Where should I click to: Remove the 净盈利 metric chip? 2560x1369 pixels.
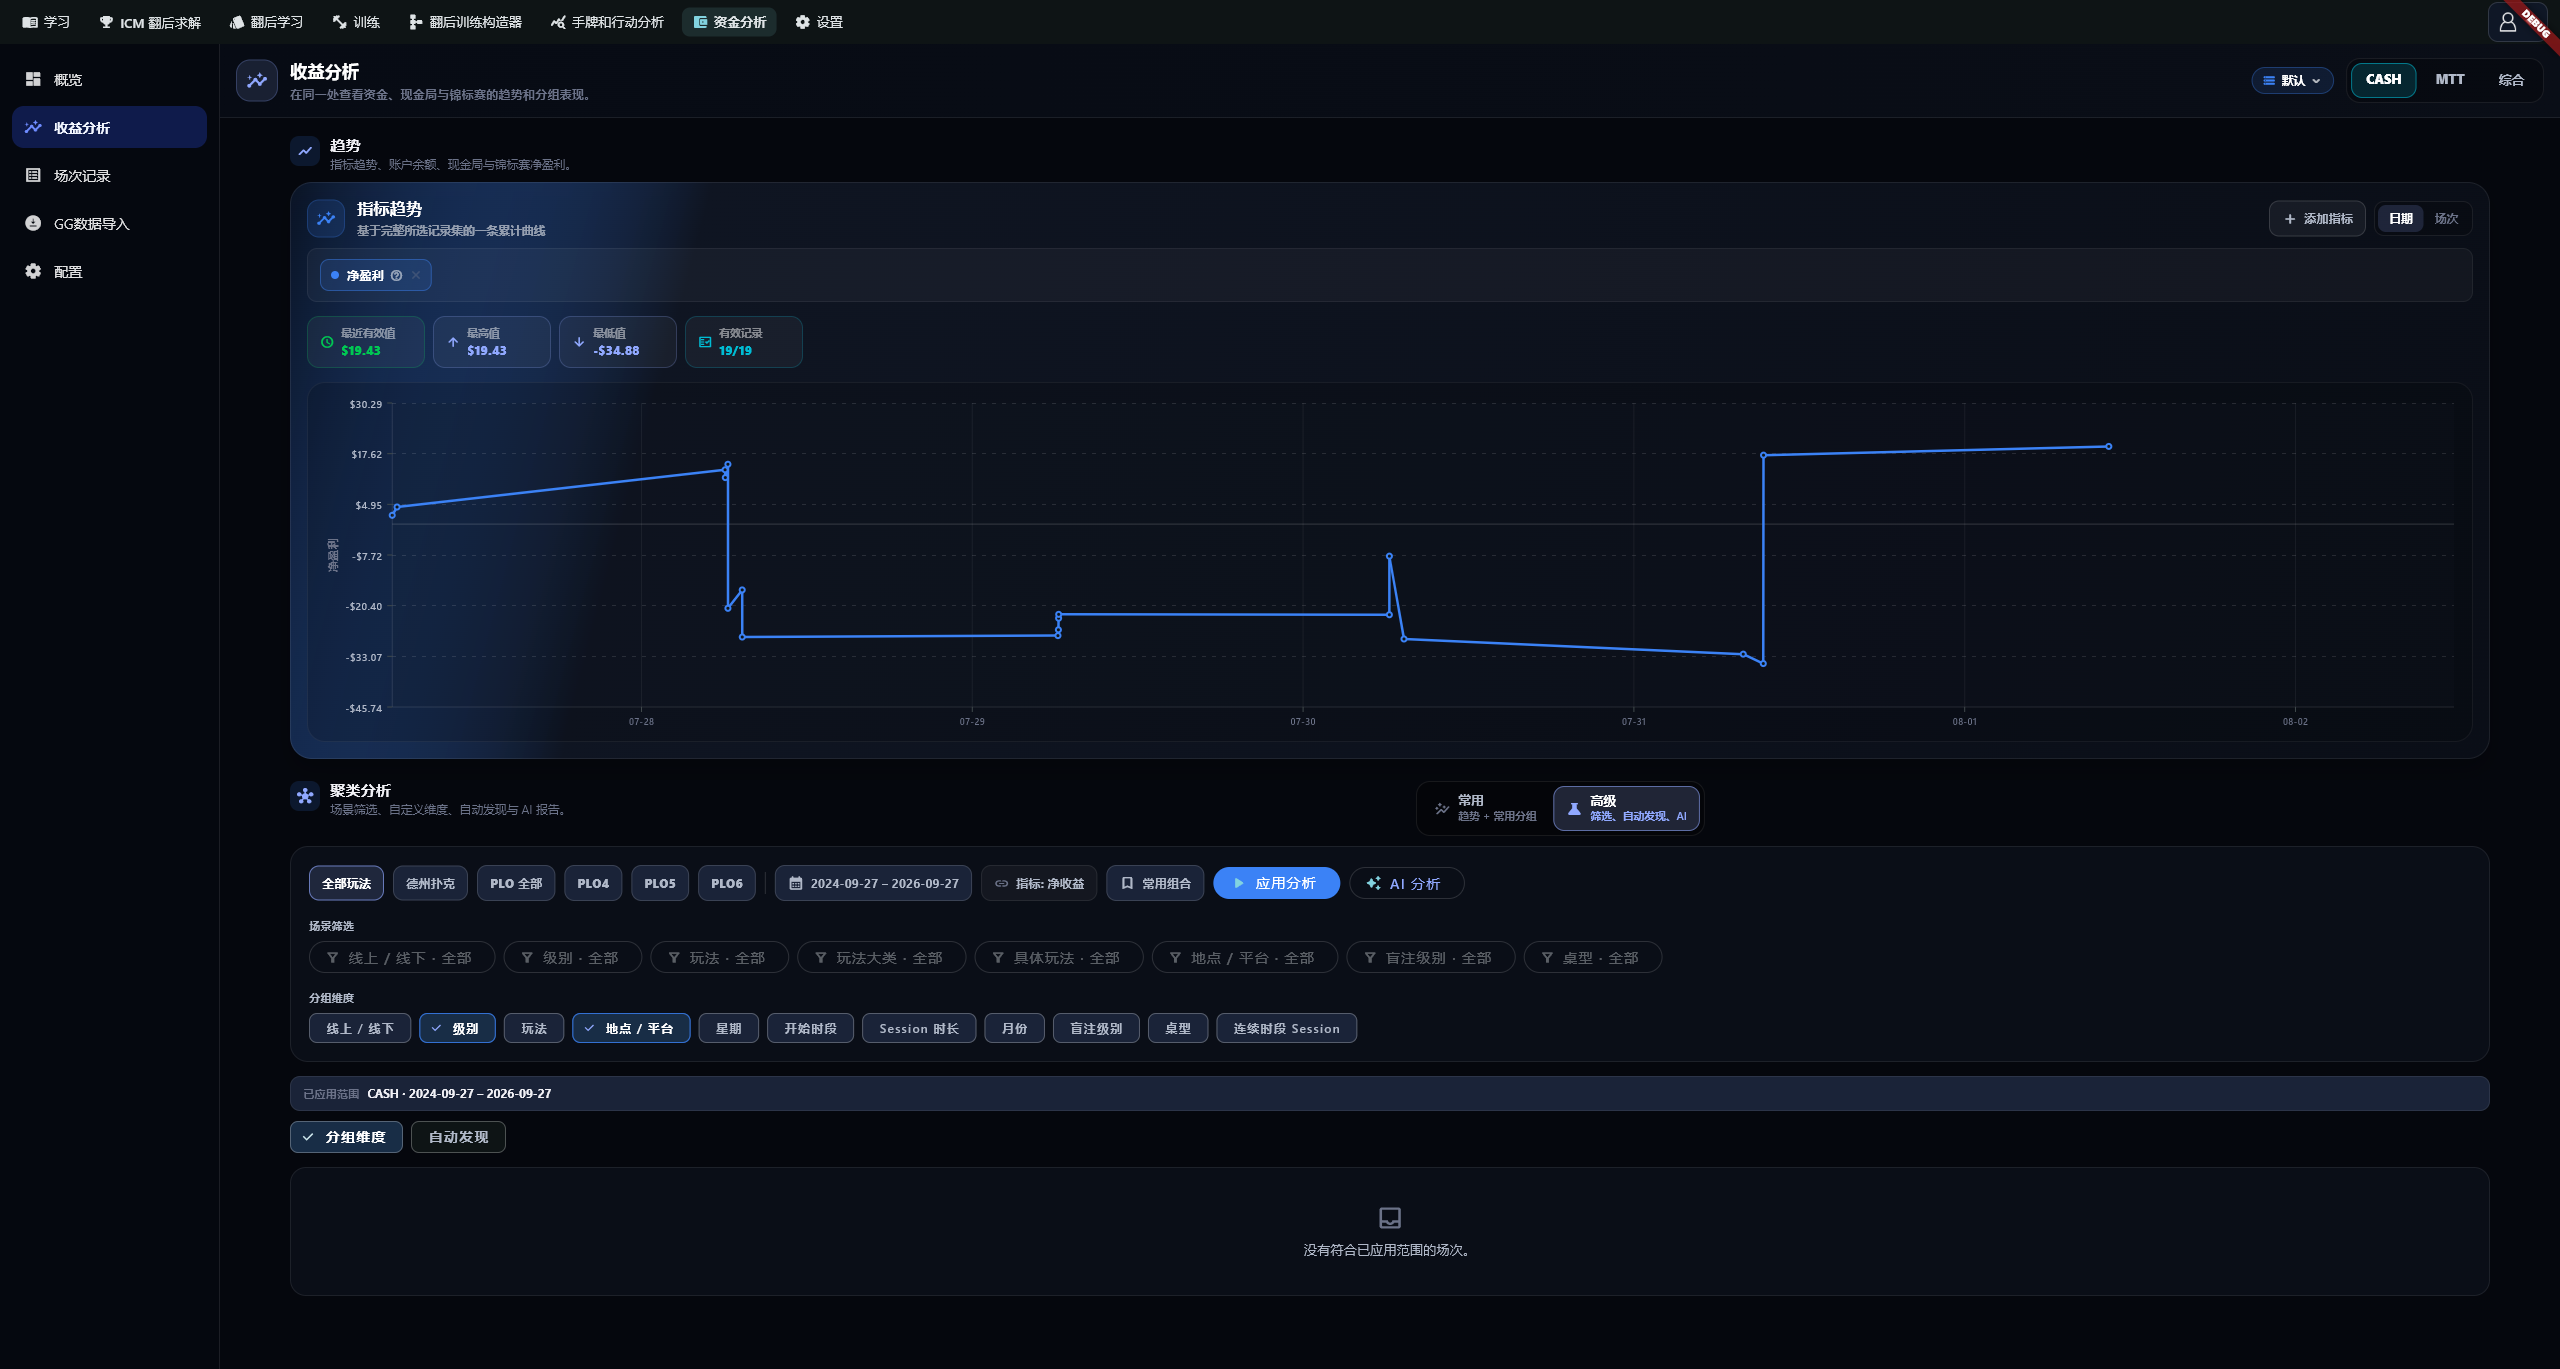[x=416, y=275]
